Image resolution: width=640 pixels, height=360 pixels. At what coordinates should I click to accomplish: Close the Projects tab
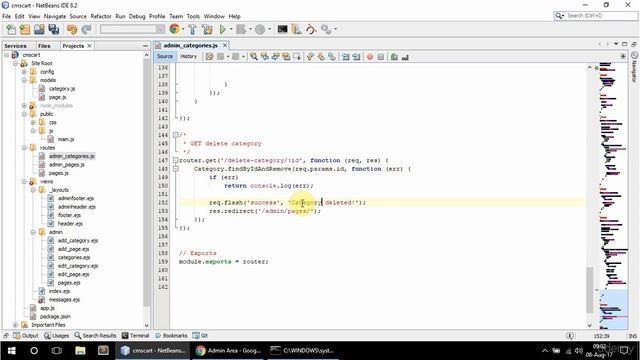pos(89,46)
